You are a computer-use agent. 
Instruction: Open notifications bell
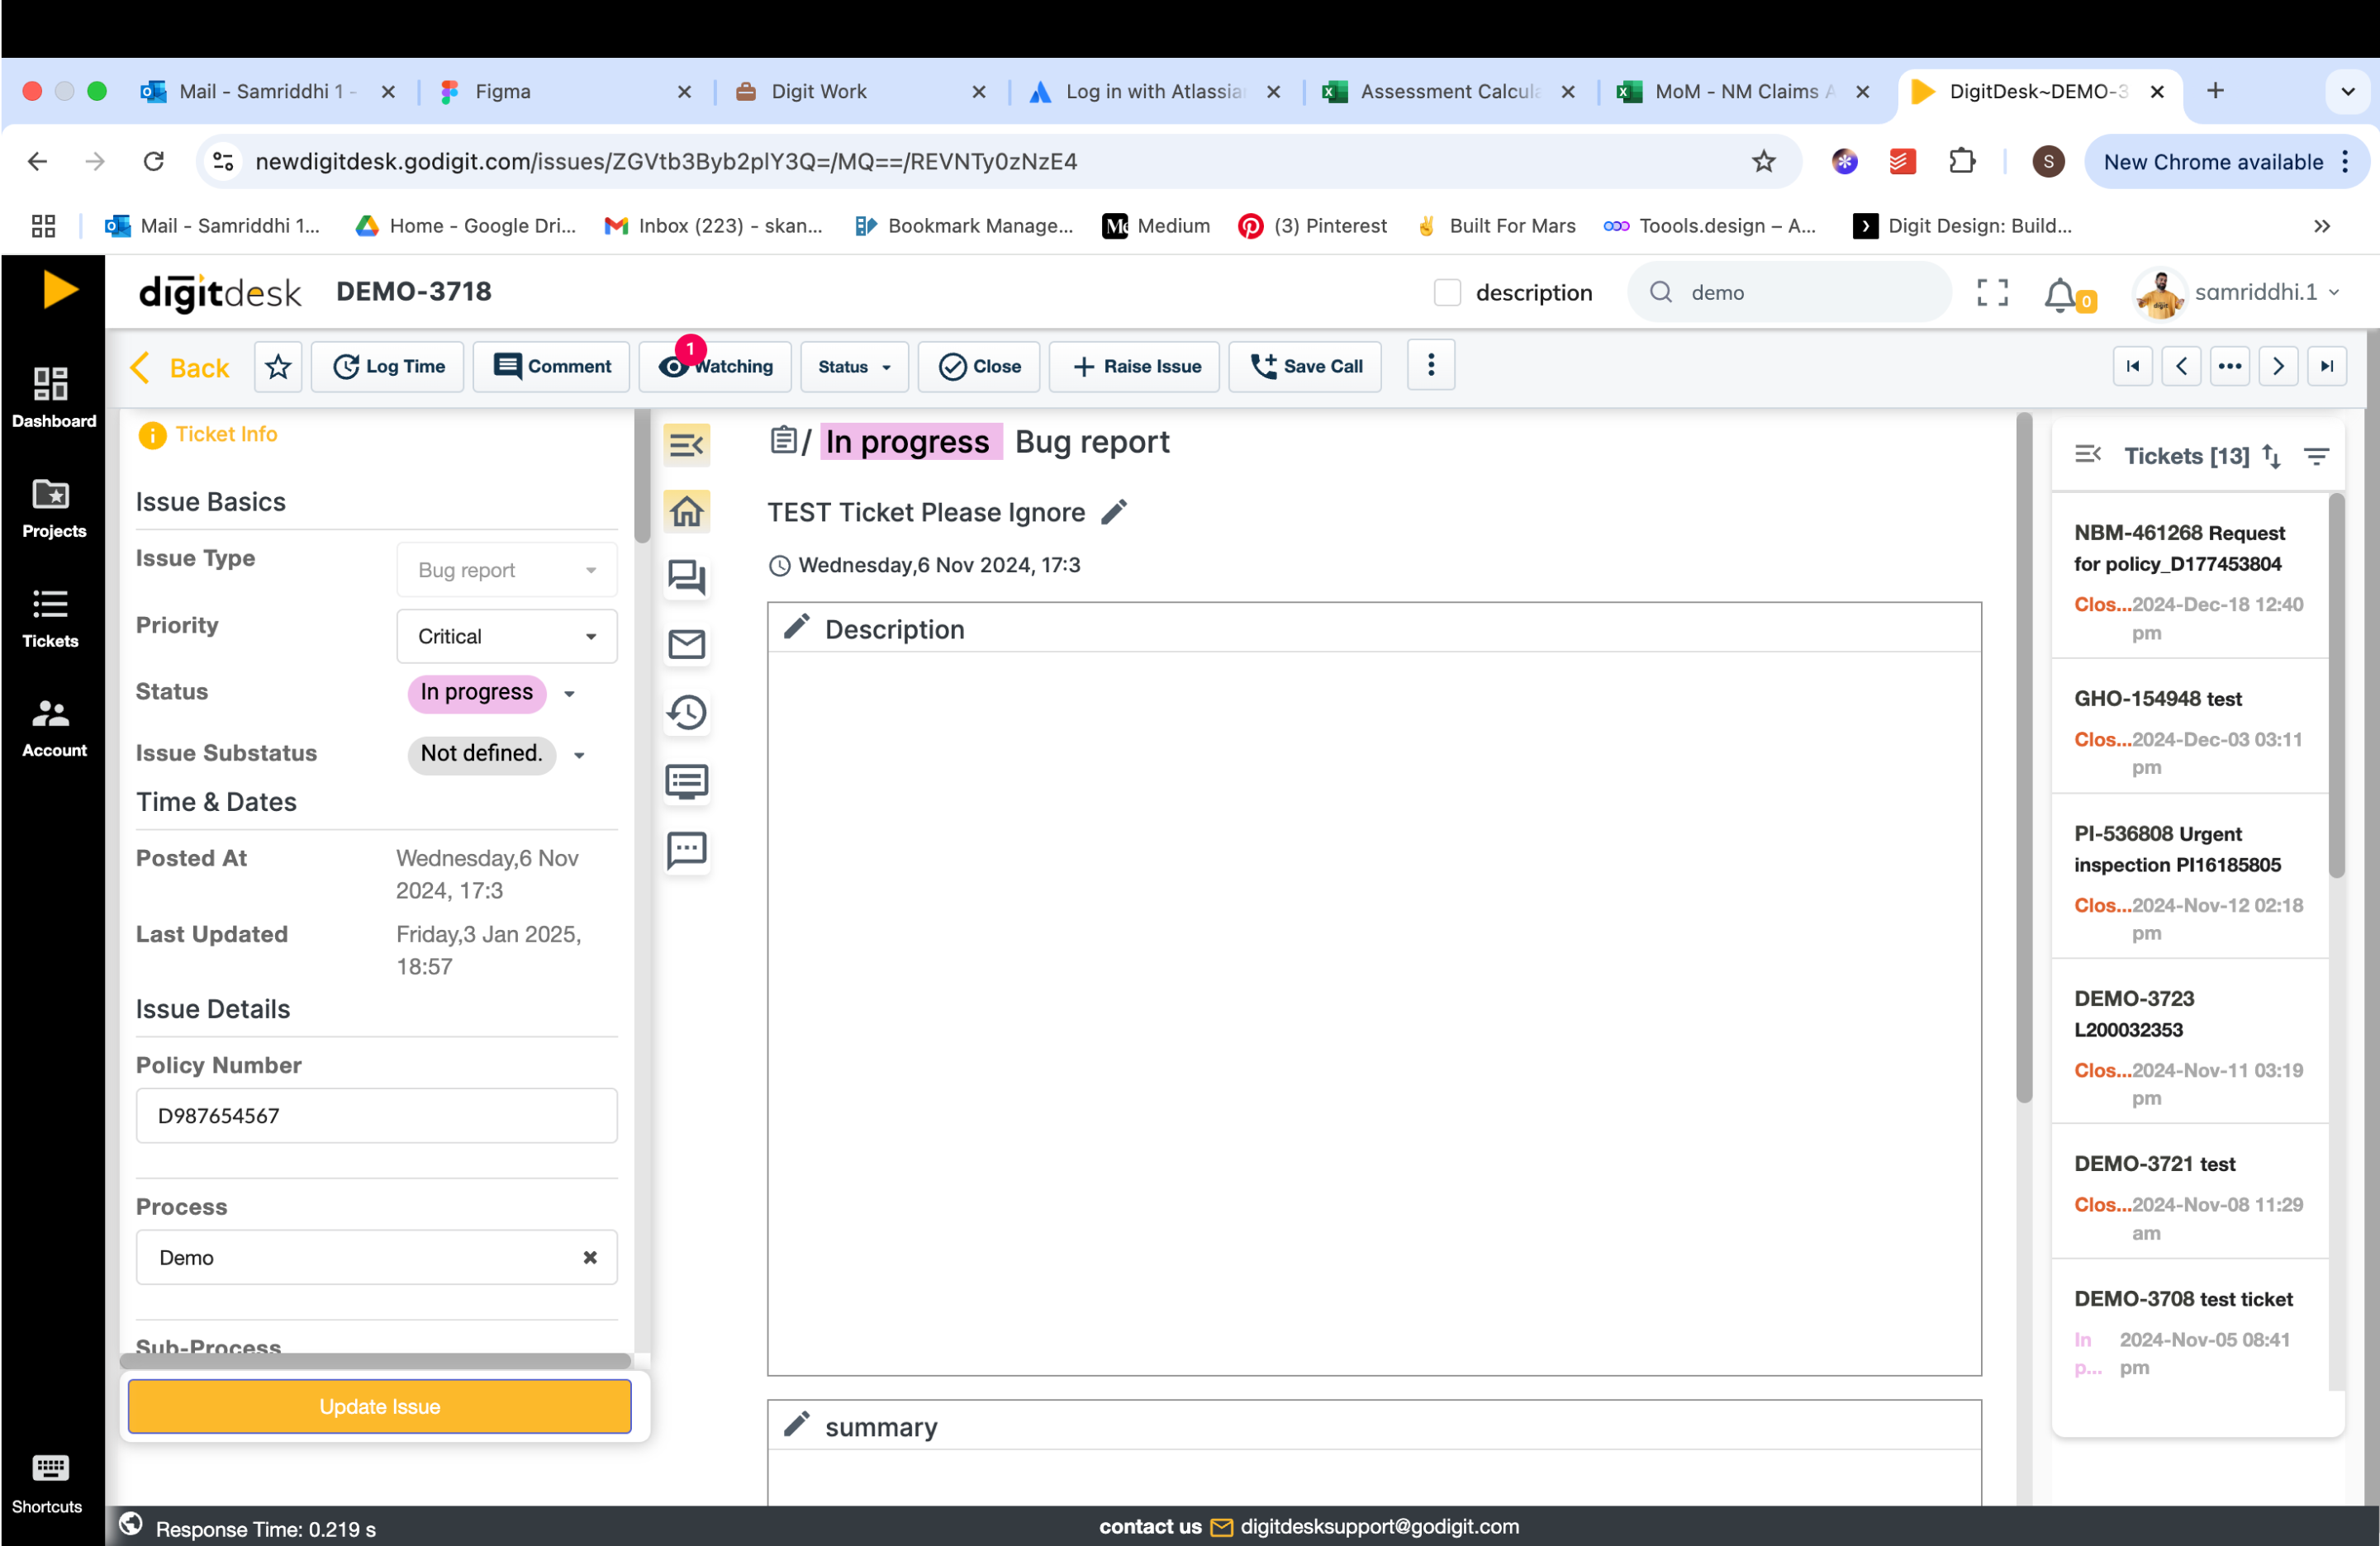tap(2060, 295)
